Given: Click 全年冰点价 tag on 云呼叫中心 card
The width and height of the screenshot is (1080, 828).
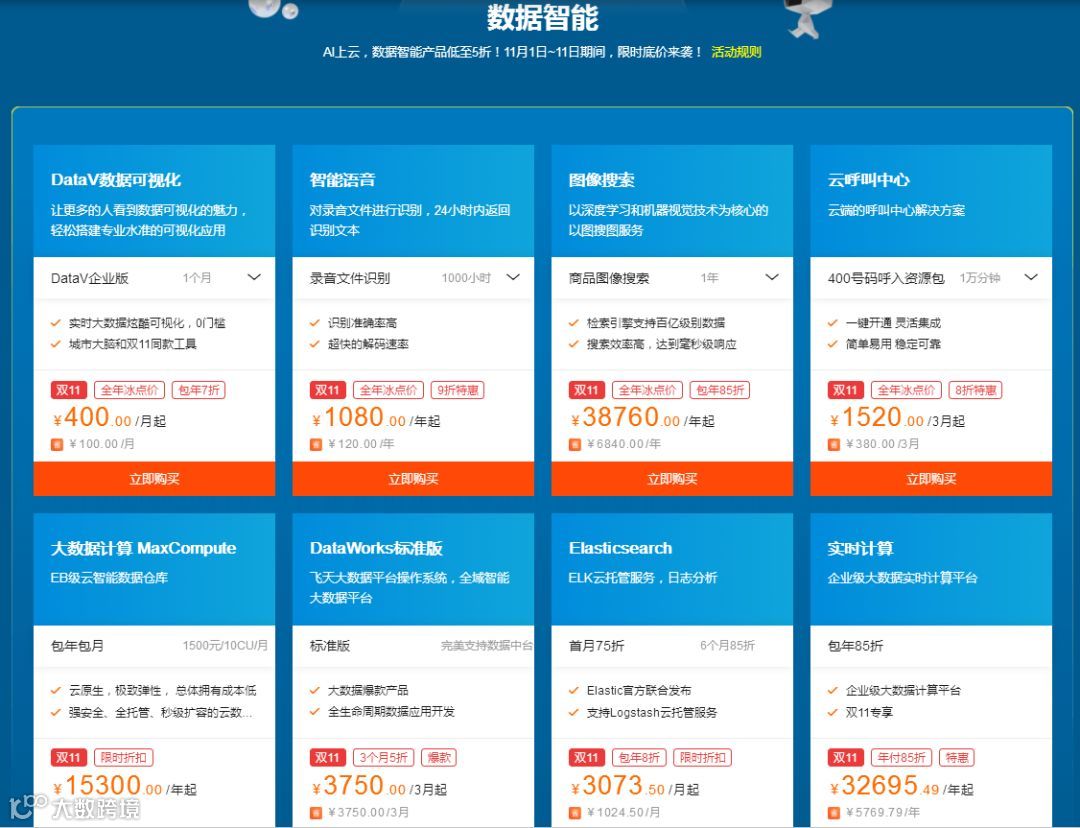Looking at the screenshot, I should 906,390.
